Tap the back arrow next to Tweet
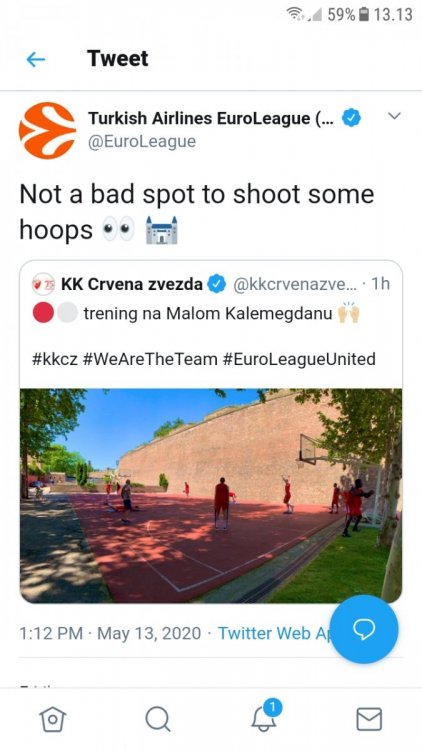 point(35,59)
